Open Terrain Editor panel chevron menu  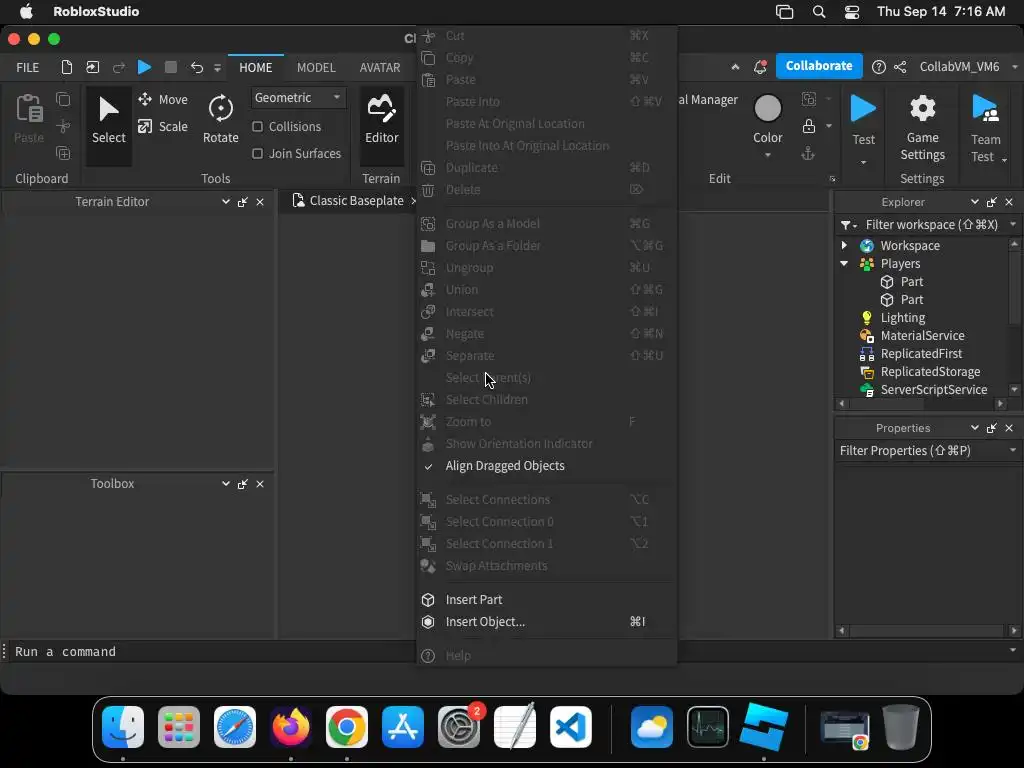coord(226,202)
